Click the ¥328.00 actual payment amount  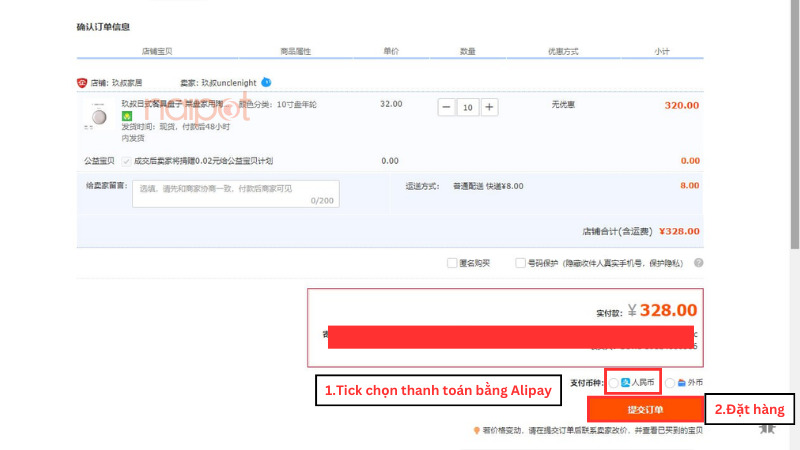coord(662,310)
